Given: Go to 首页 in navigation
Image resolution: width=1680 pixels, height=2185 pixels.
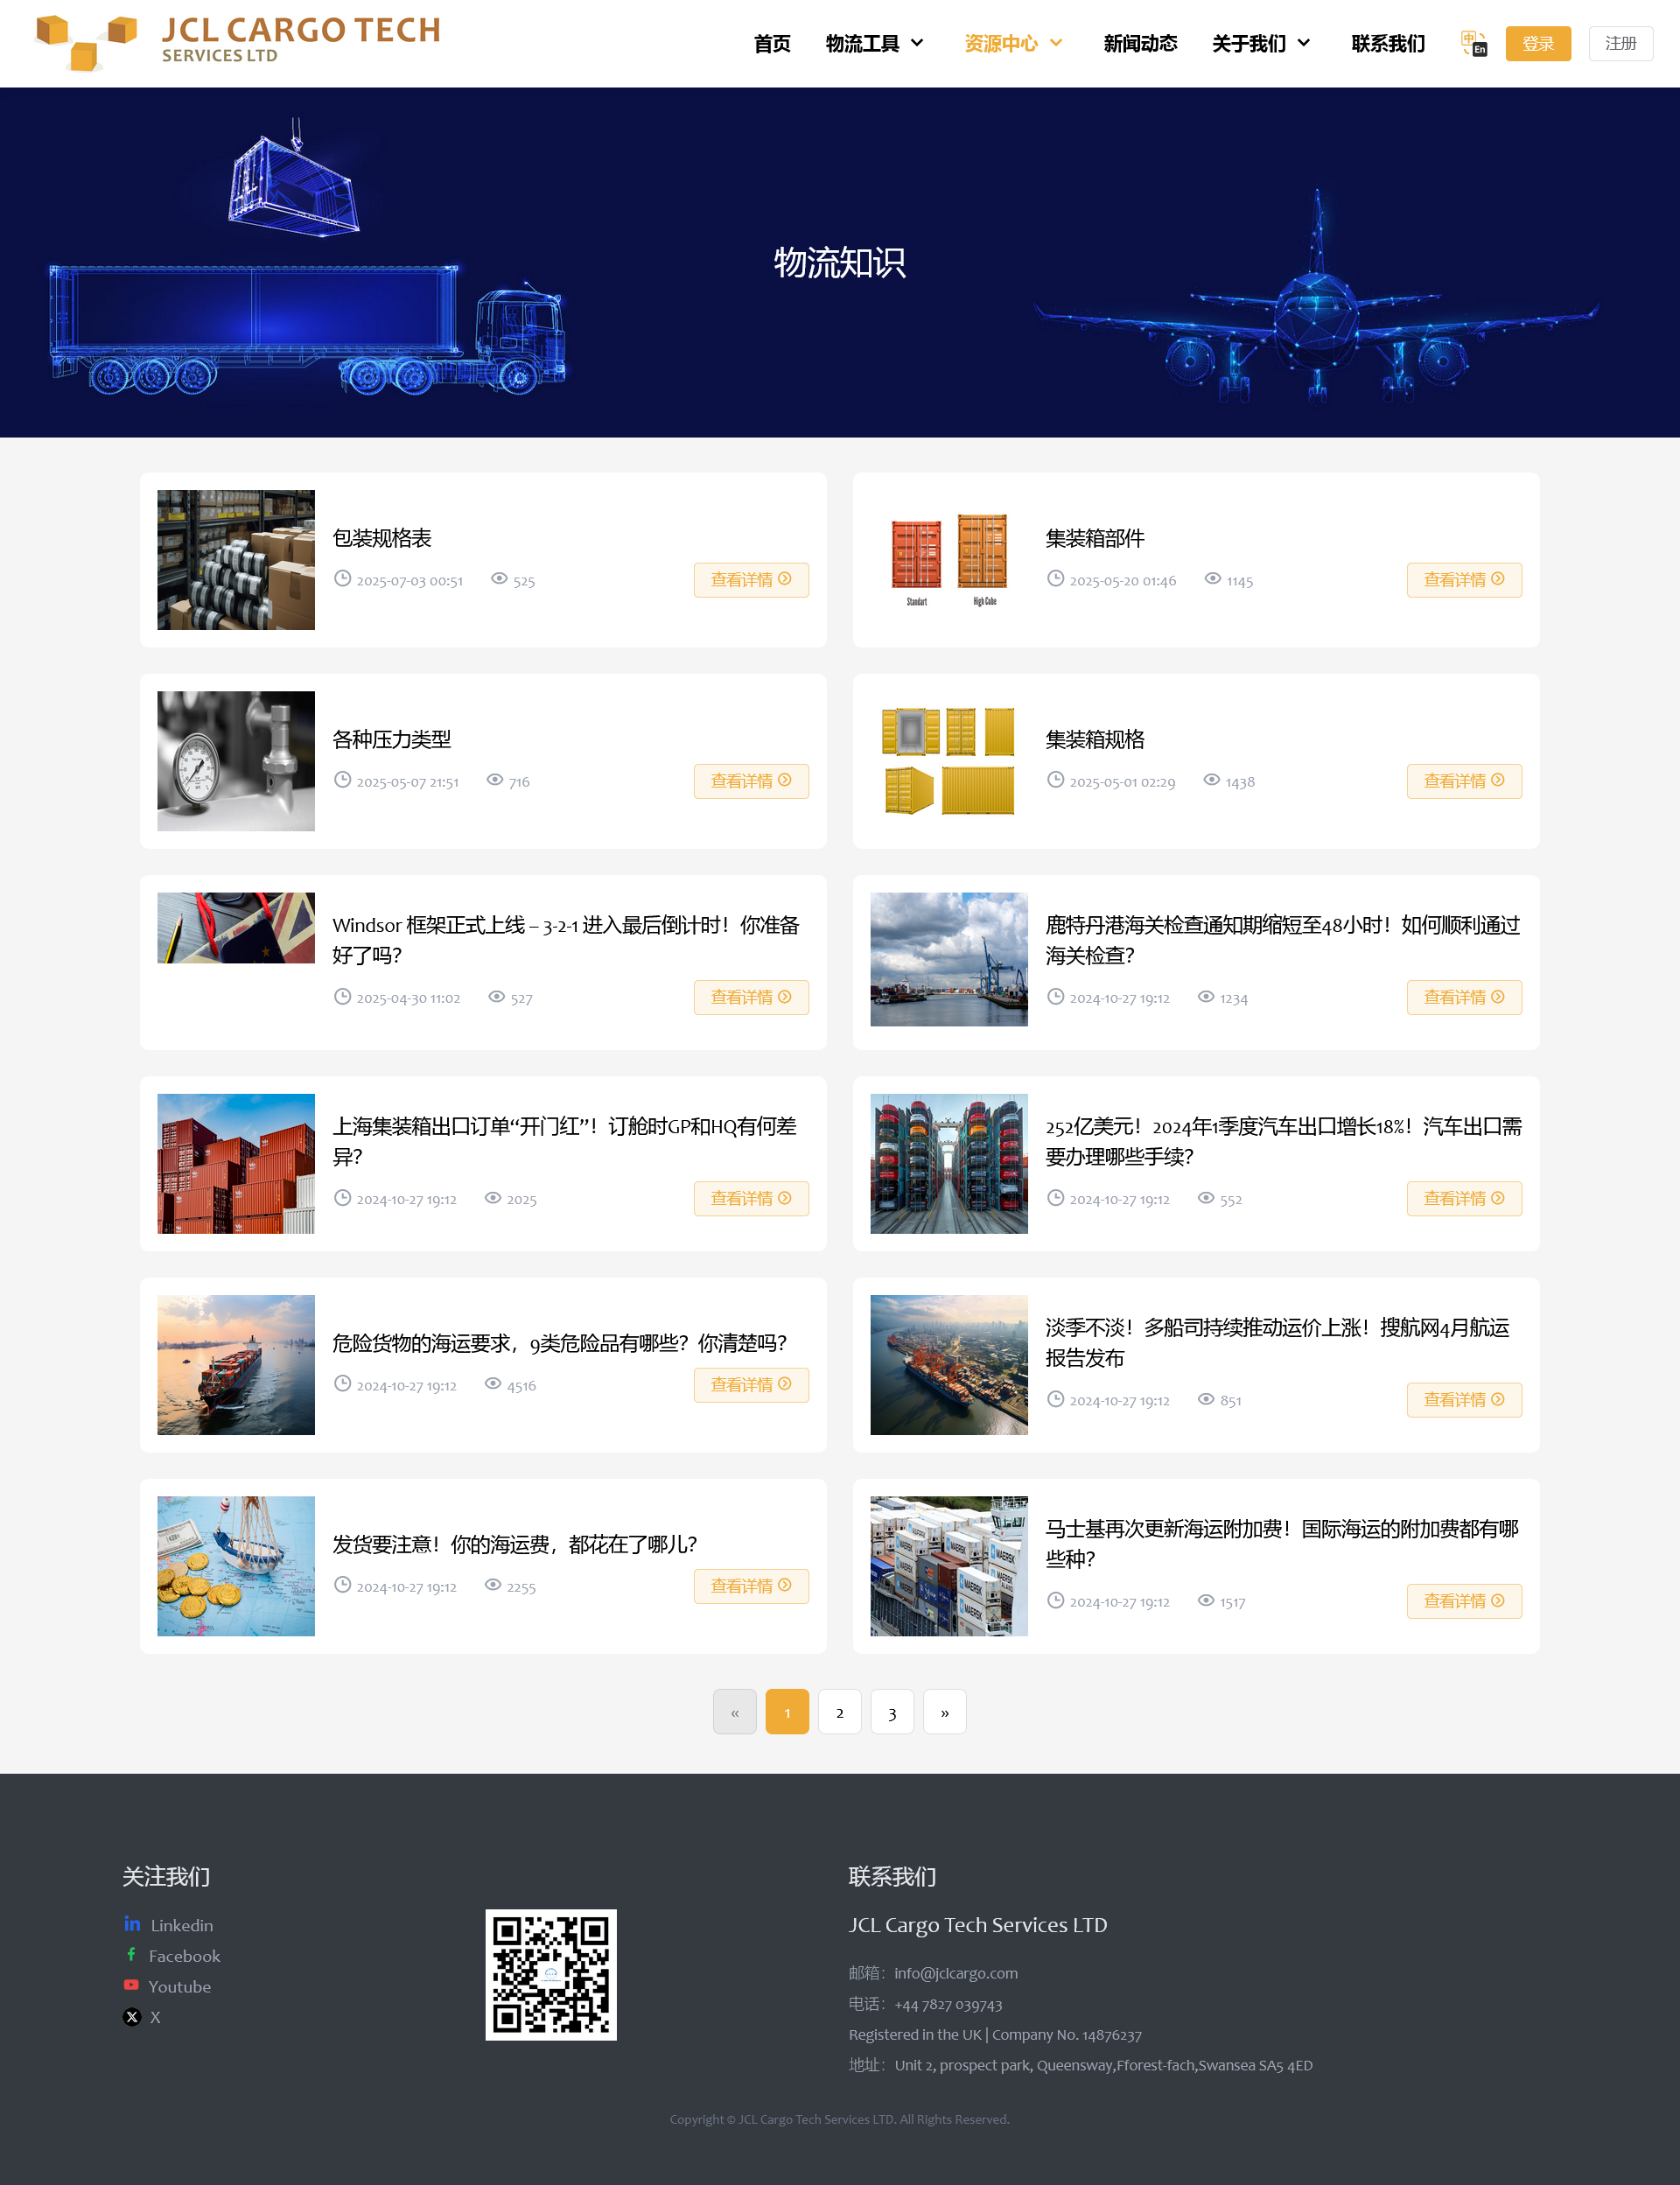Looking at the screenshot, I should (x=772, y=43).
